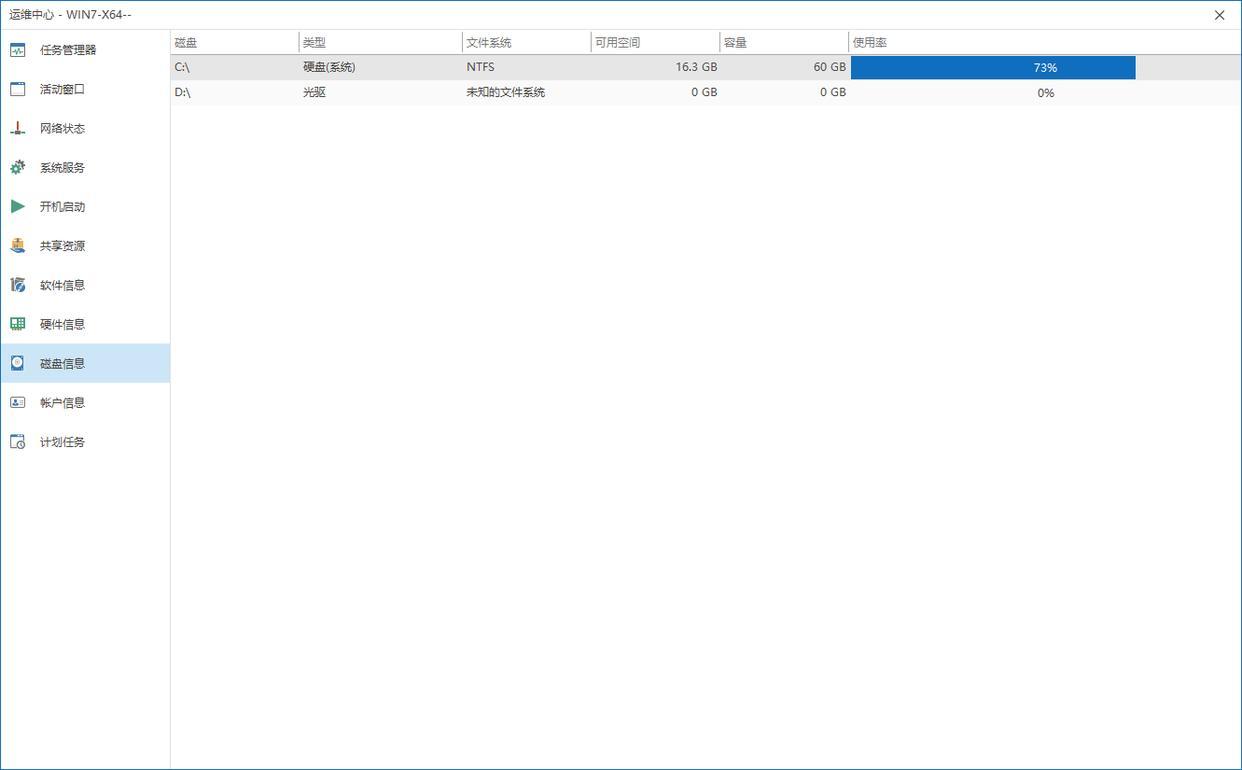Screen dimensions: 1242x770
Task: Click the 活动窗口 window icon
Action: tap(17, 89)
